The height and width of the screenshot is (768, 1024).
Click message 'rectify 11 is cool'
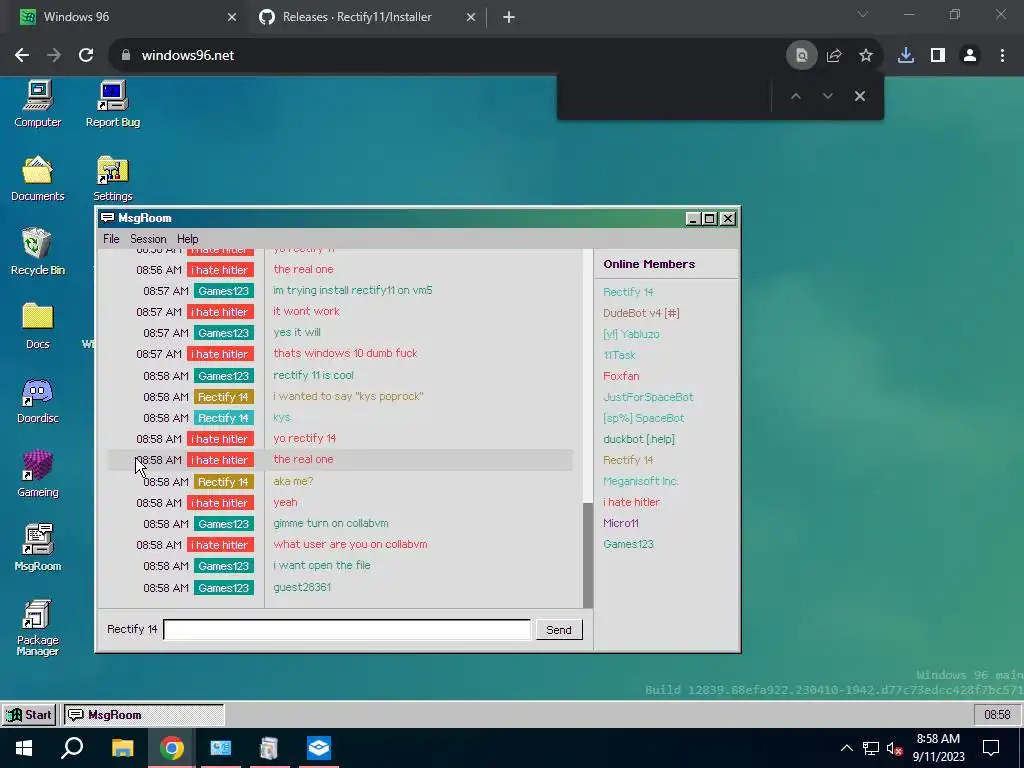click(313, 375)
